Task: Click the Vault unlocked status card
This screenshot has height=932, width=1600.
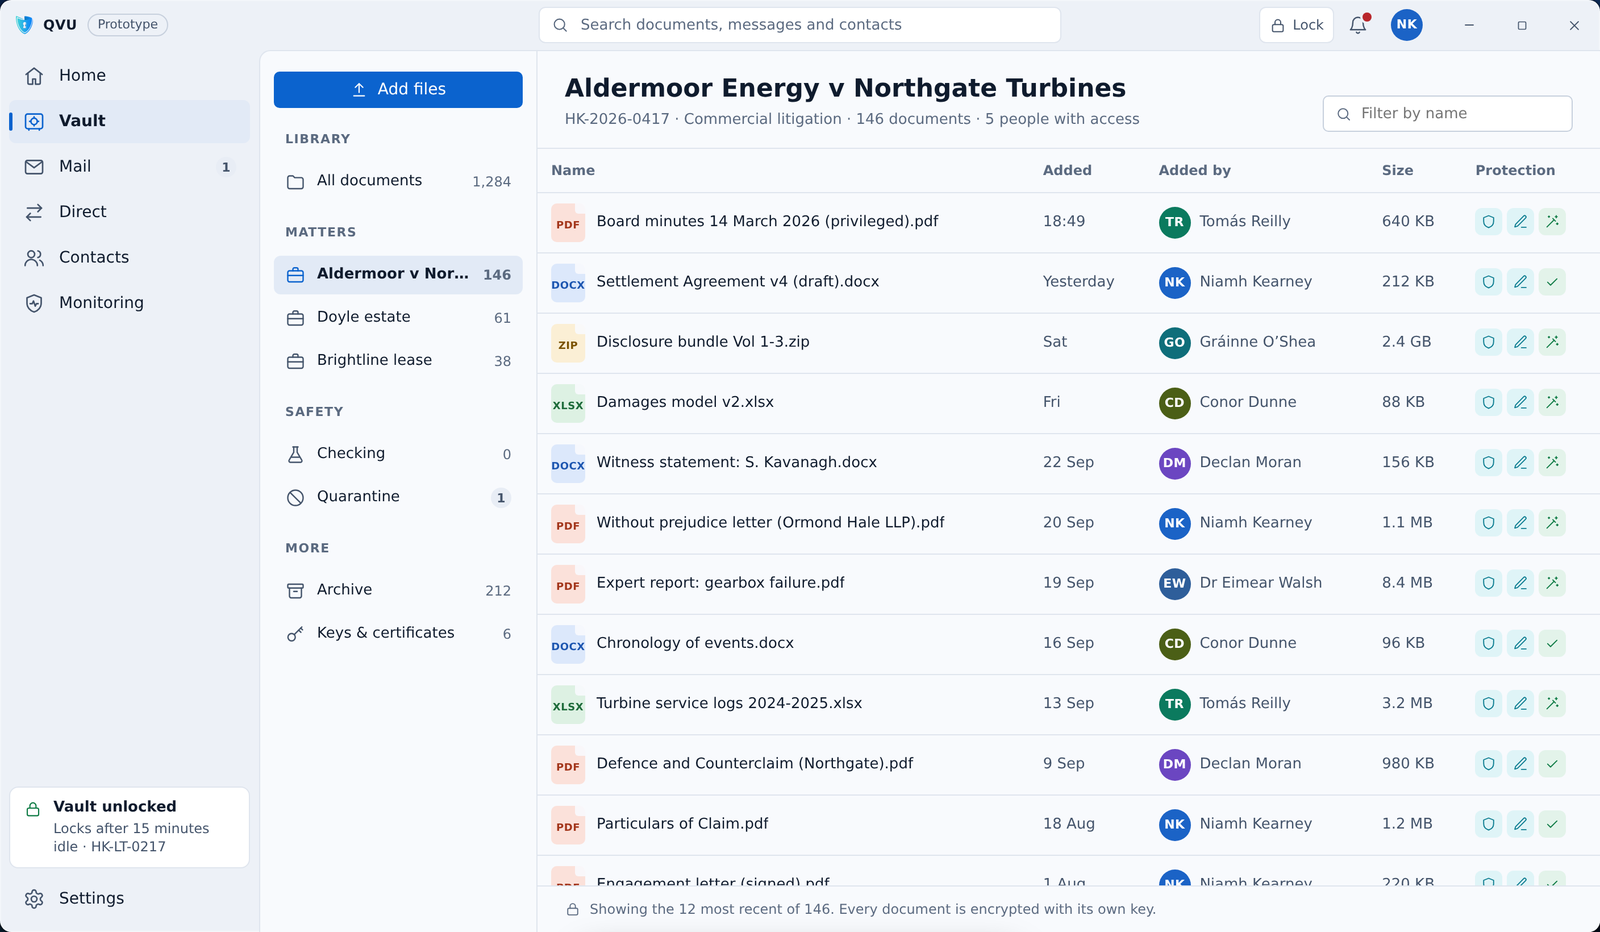Action: click(x=130, y=827)
